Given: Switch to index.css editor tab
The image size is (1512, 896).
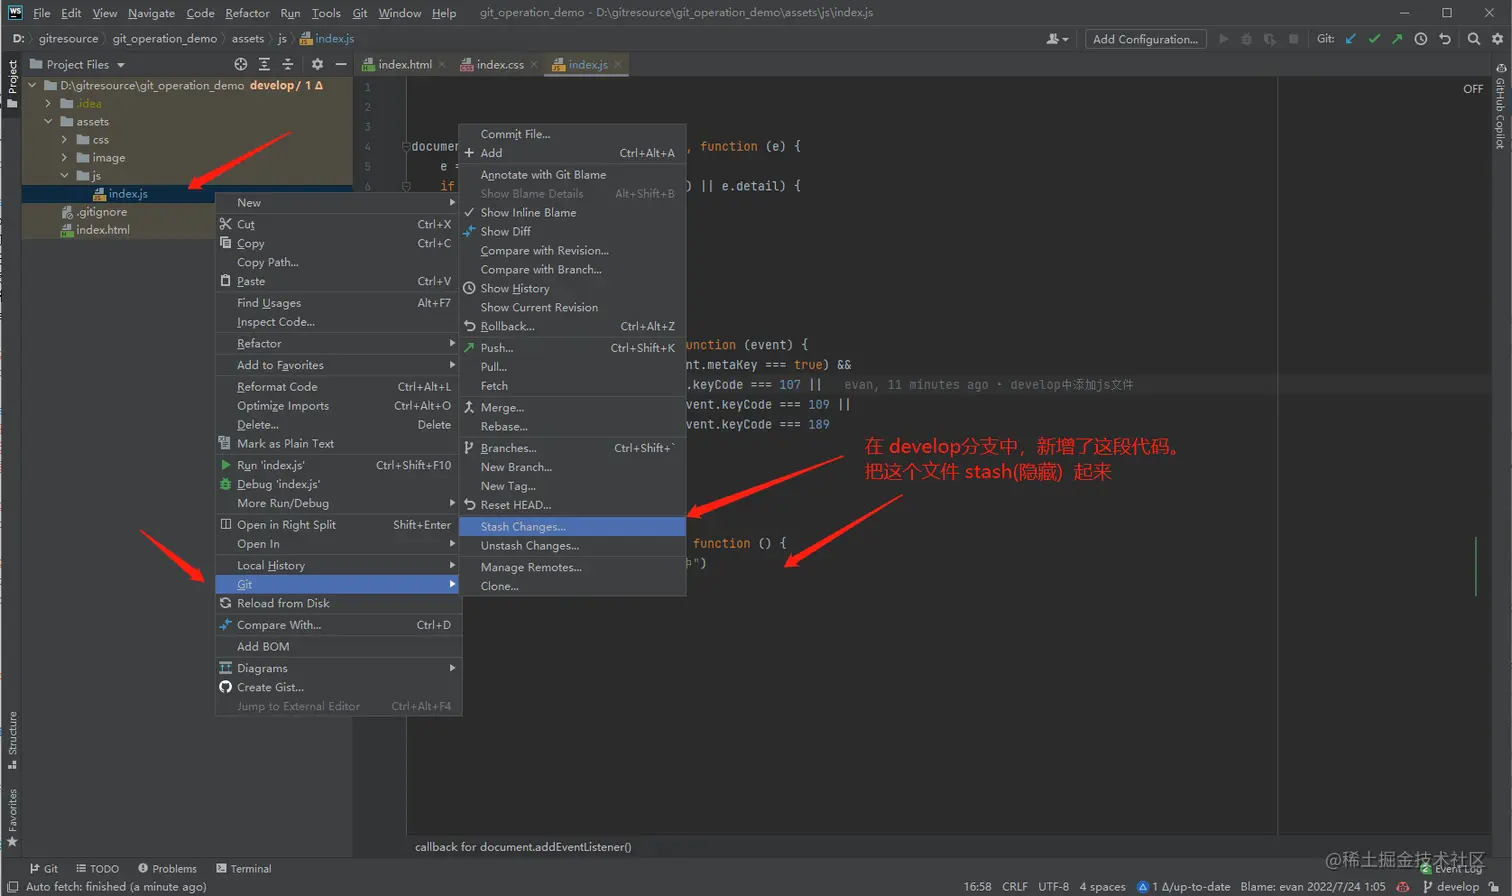Looking at the screenshot, I should tap(500, 64).
